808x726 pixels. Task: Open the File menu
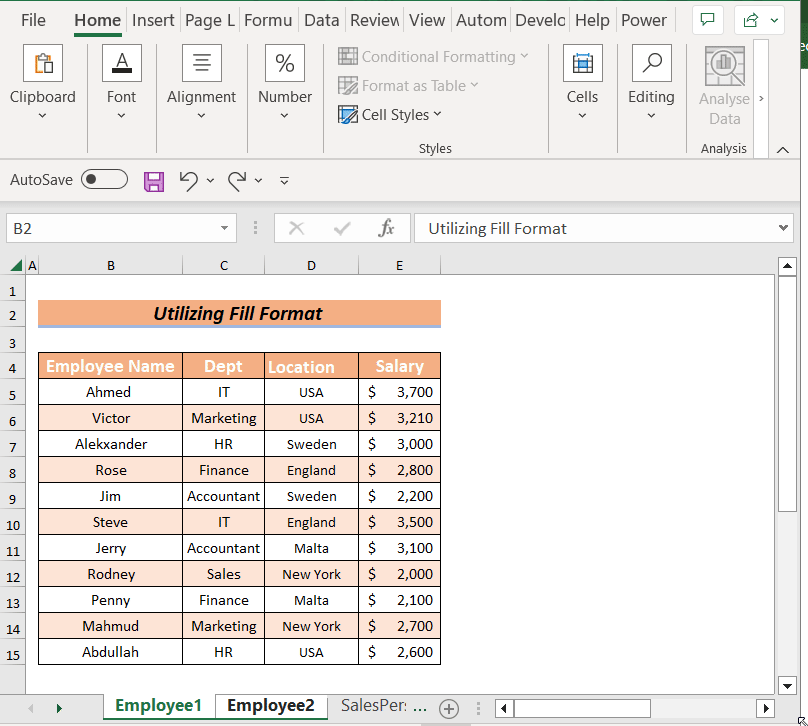[x=33, y=20]
